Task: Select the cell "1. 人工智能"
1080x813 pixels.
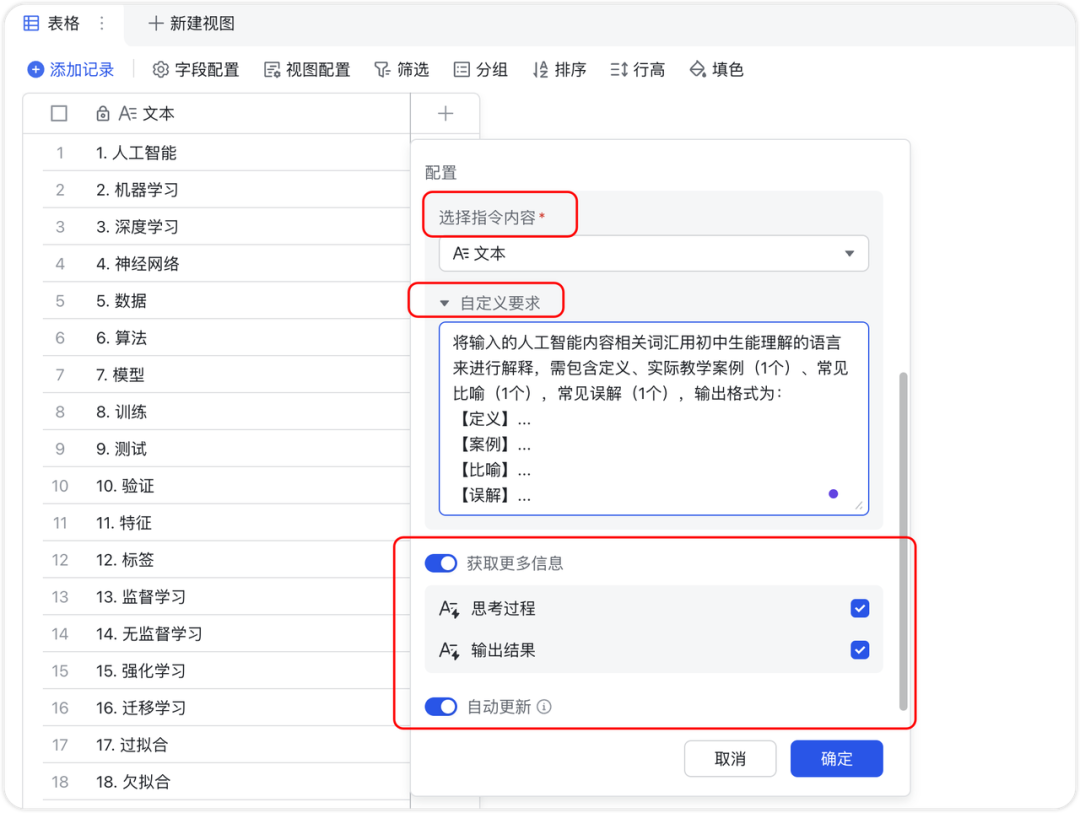Action: click(226, 153)
